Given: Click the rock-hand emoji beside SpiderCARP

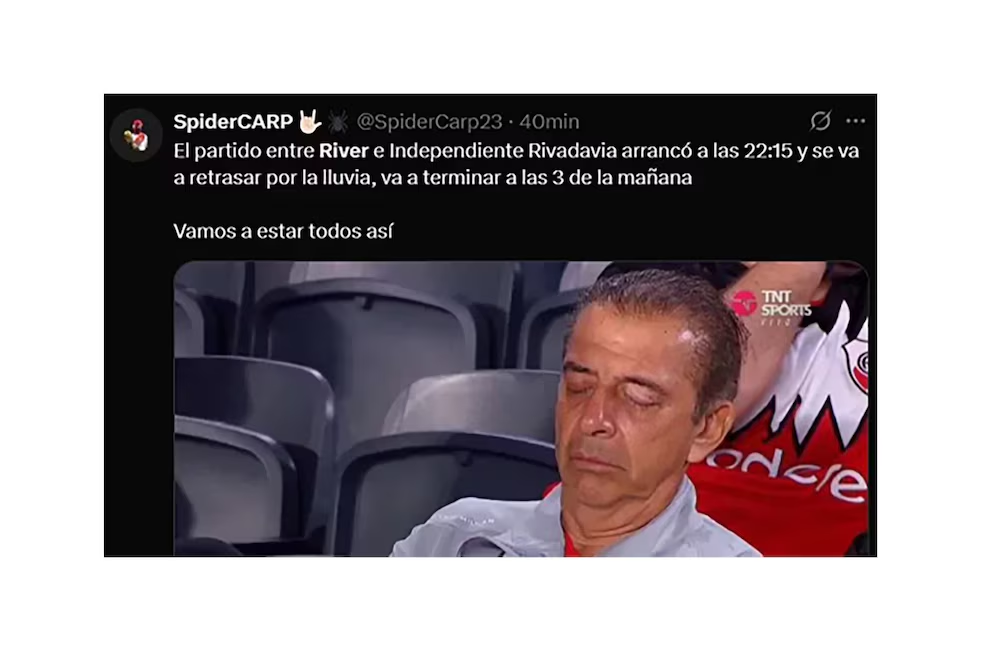Looking at the screenshot, I should tap(311, 121).
